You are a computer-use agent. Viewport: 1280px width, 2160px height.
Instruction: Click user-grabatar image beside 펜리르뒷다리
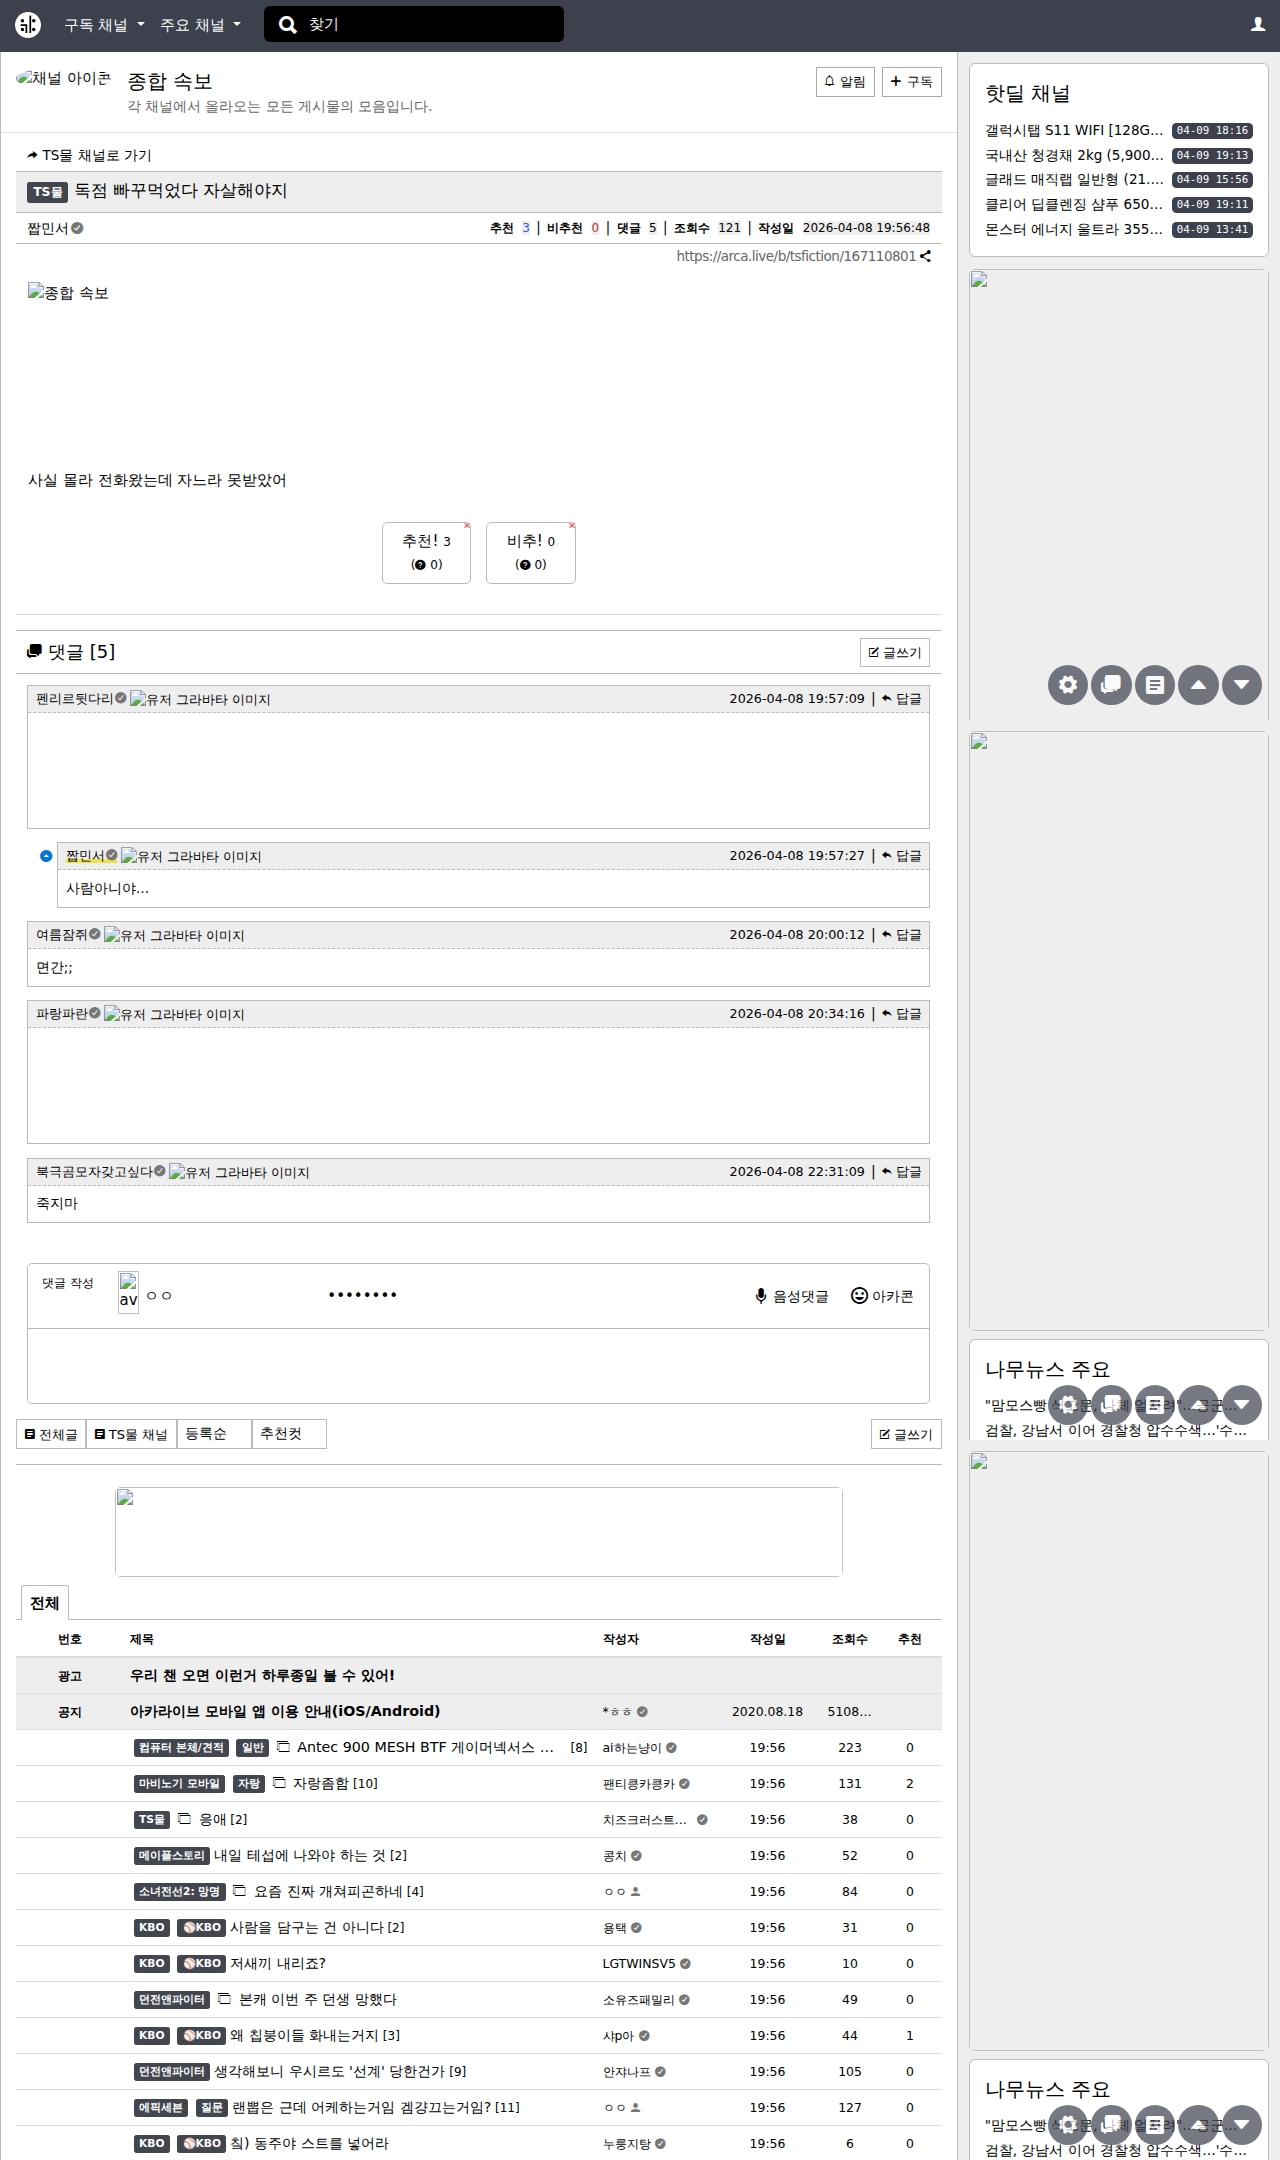click(200, 699)
